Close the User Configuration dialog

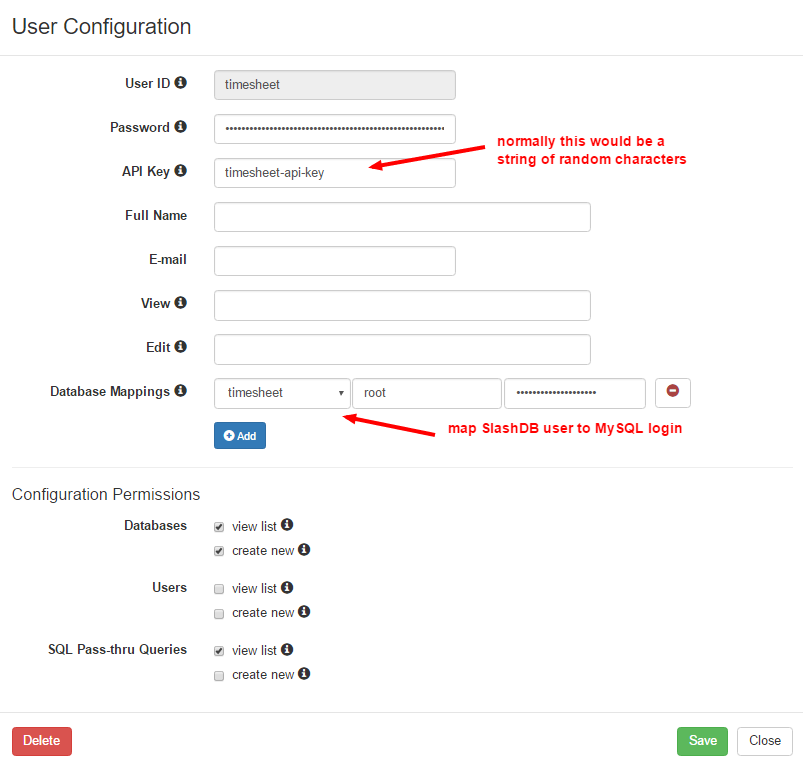coord(765,741)
